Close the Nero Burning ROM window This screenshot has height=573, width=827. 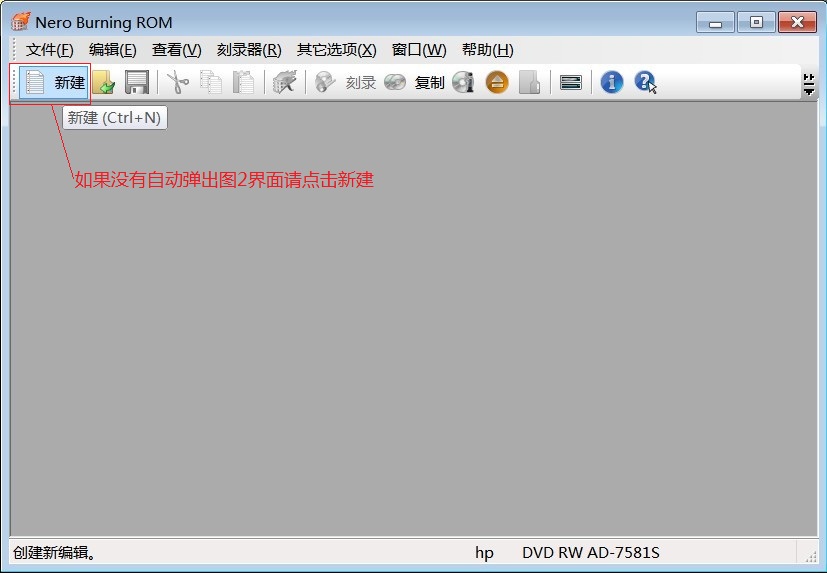click(x=797, y=23)
